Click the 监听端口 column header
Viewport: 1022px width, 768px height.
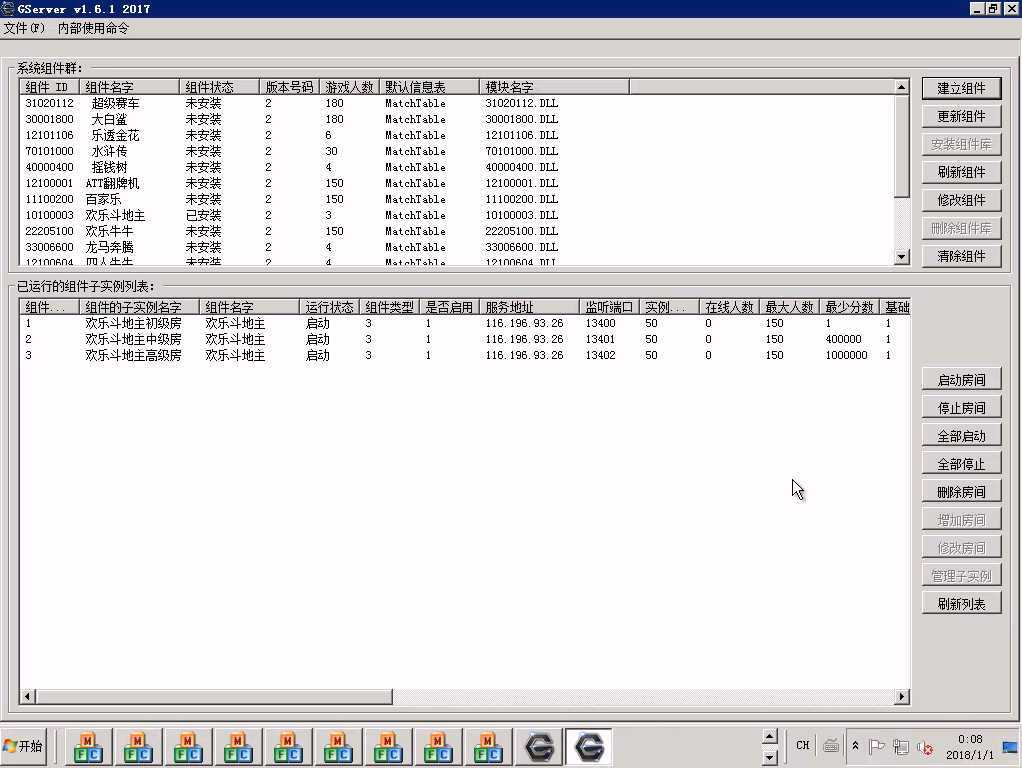click(x=609, y=307)
